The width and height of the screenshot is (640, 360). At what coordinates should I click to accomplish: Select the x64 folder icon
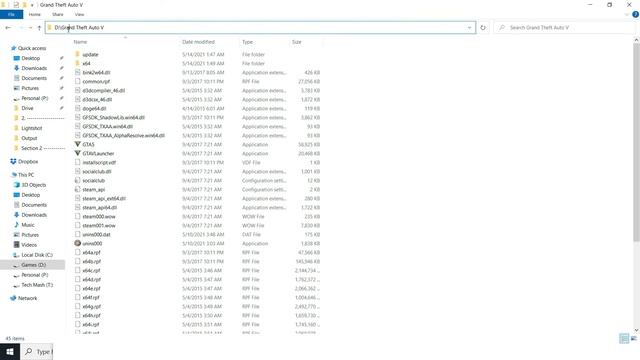[78, 63]
